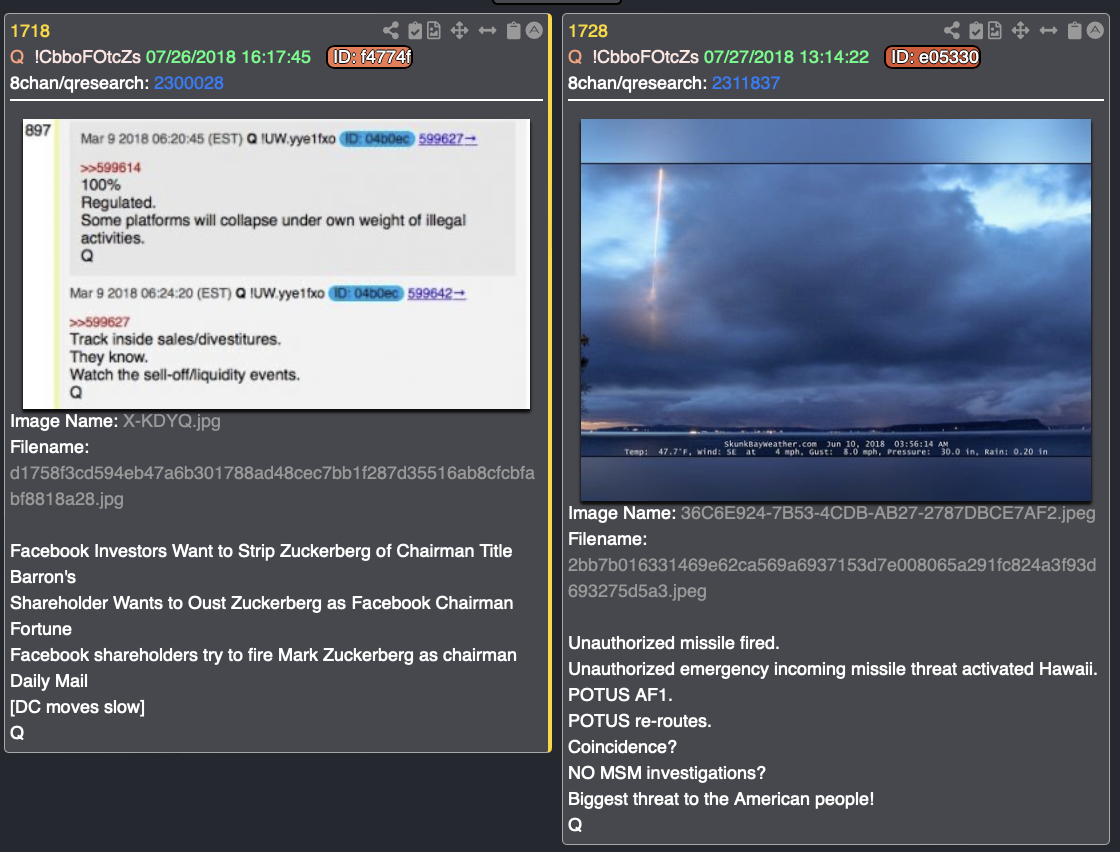
Task: Click post number 1728
Action: (x=588, y=31)
